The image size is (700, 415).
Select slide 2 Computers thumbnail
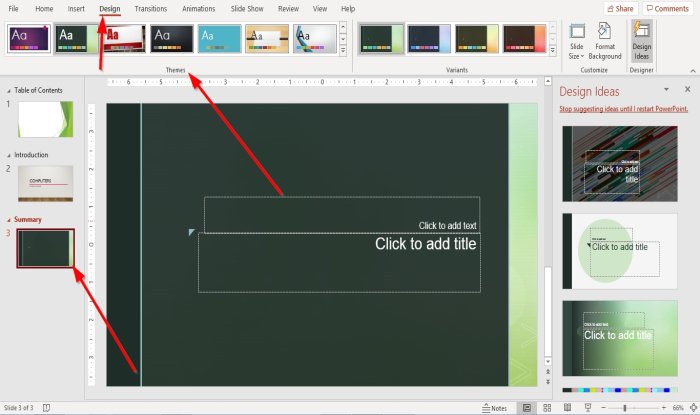point(46,183)
